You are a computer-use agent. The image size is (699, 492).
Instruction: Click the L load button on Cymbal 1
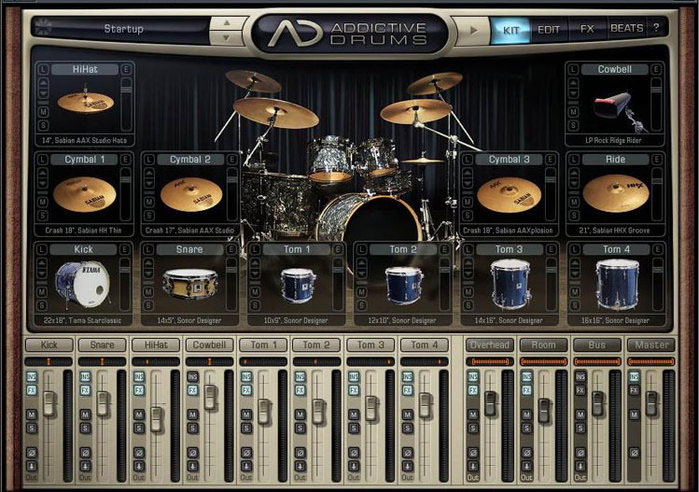[x=42, y=160]
